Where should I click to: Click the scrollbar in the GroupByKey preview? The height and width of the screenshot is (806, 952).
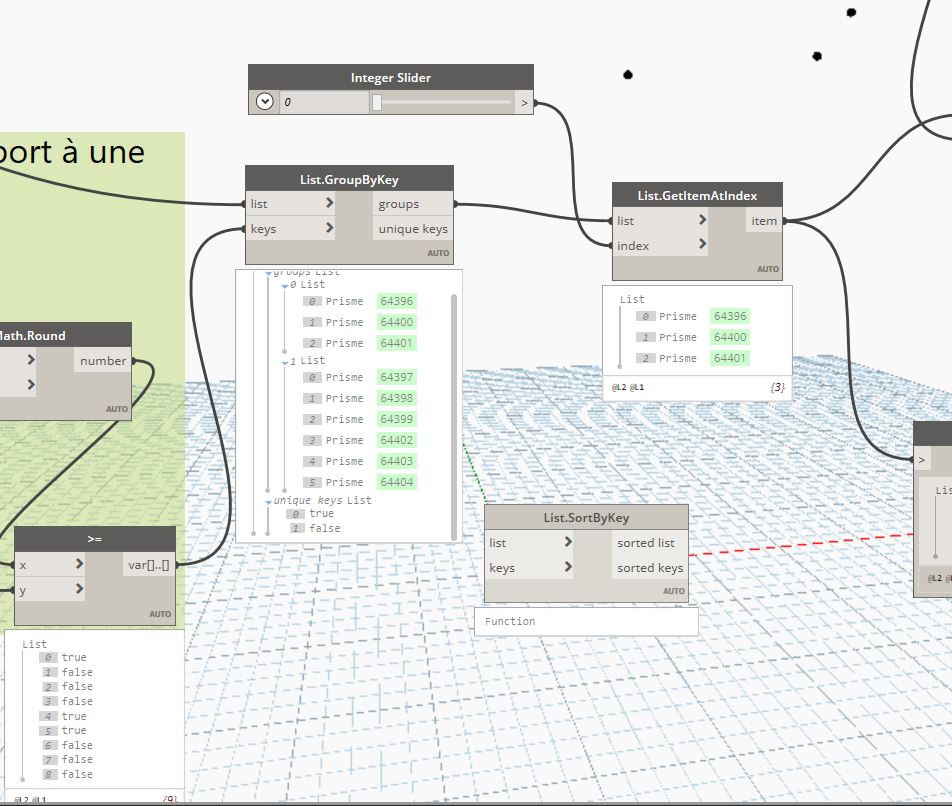[455, 400]
